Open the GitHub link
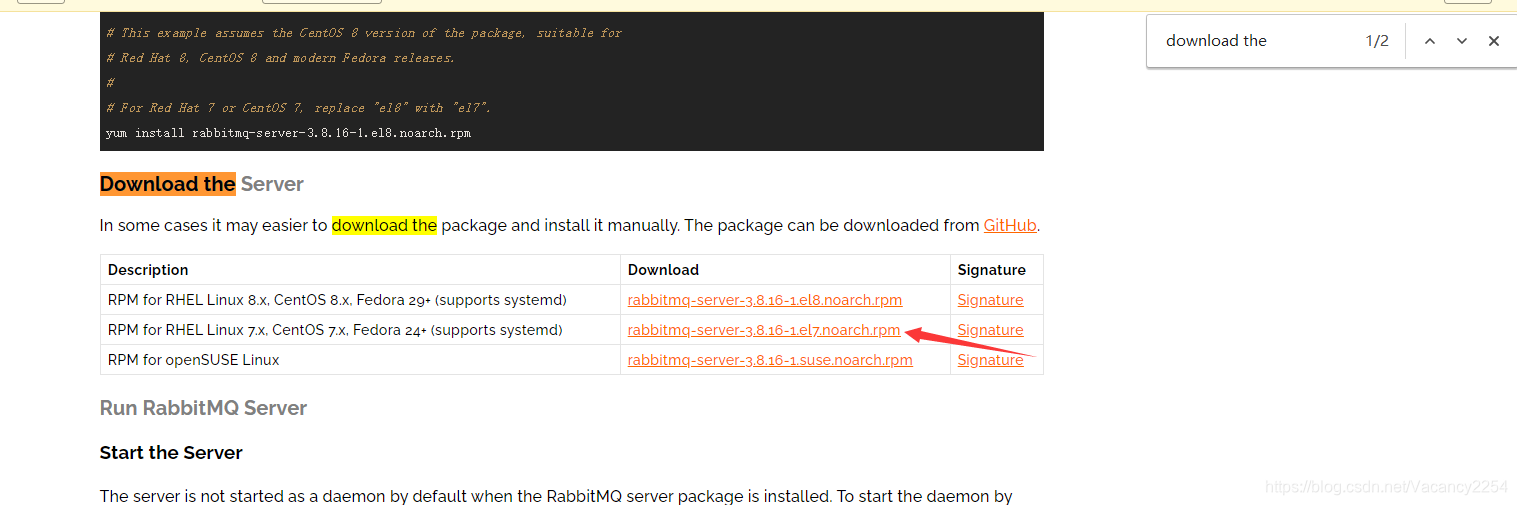Image resolution: width=1517 pixels, height=505 pixels. [x=1010, y=225]
